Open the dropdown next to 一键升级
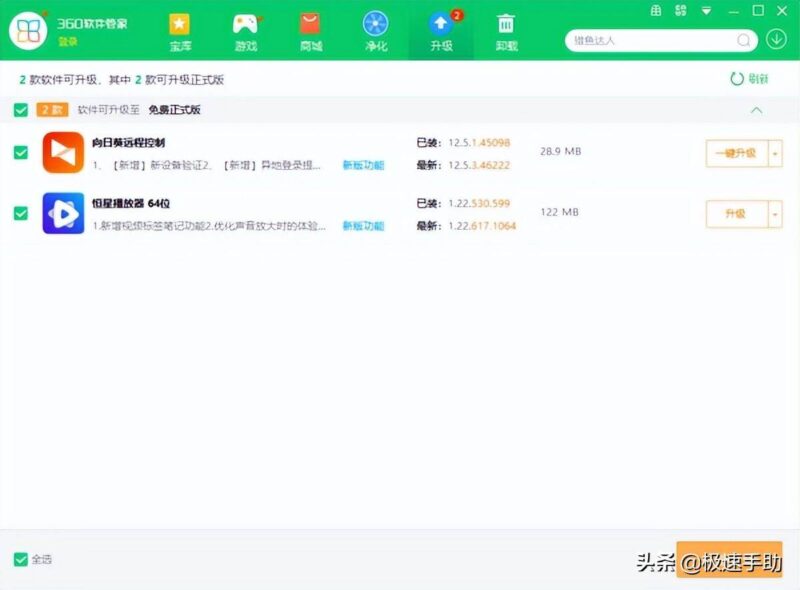The image size is (800, 590). (x=776, y=151)
